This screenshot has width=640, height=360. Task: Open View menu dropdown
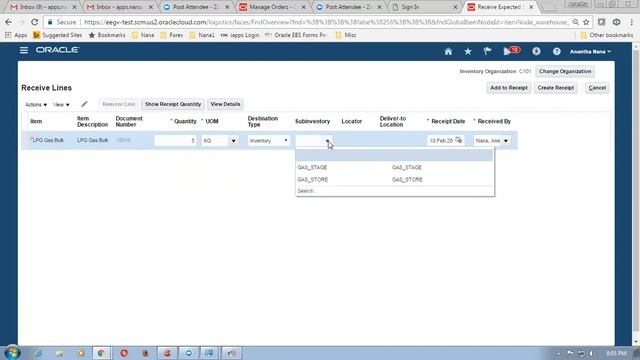[61, 105]
